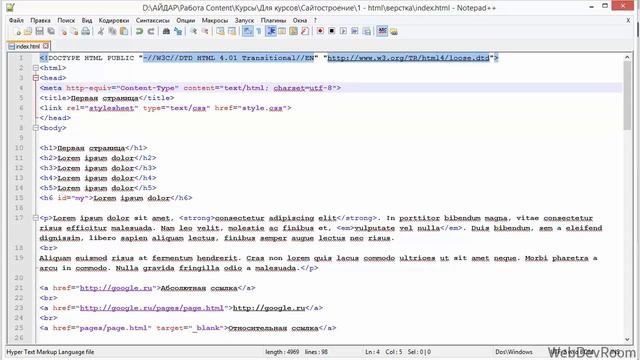Paste from clipboard using the Paste icon
Image resolution: width=640 pixels, height=360 pixels.
(x=124, y=31)
